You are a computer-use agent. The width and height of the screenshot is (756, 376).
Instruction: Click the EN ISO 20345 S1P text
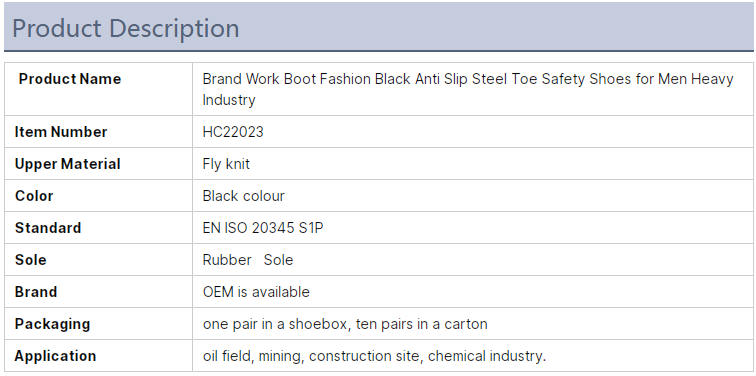(263, 228)
